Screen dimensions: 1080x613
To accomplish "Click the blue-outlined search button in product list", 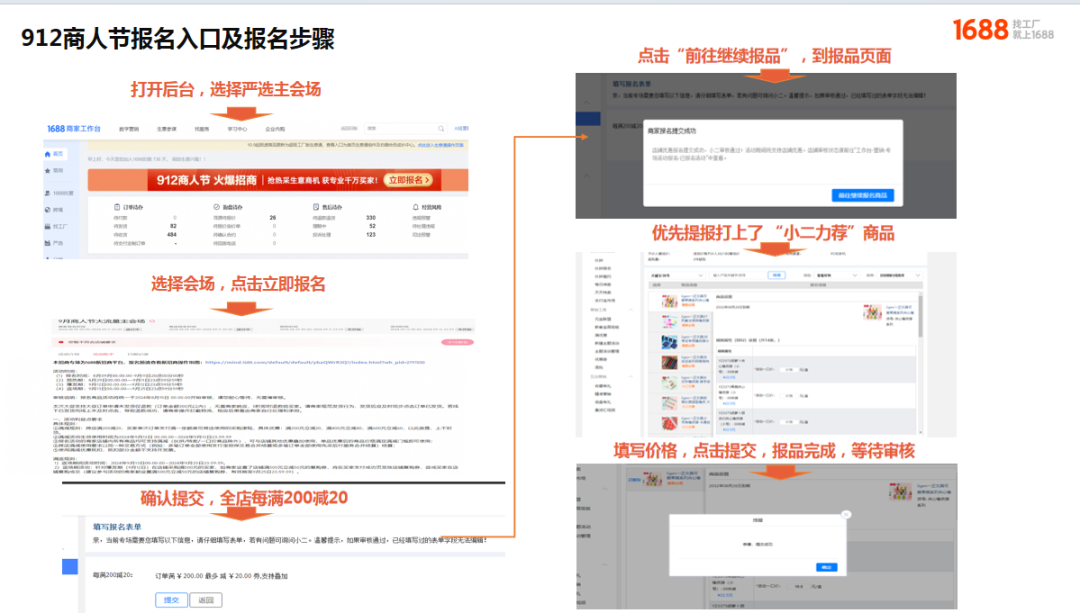I will [777, 275].
